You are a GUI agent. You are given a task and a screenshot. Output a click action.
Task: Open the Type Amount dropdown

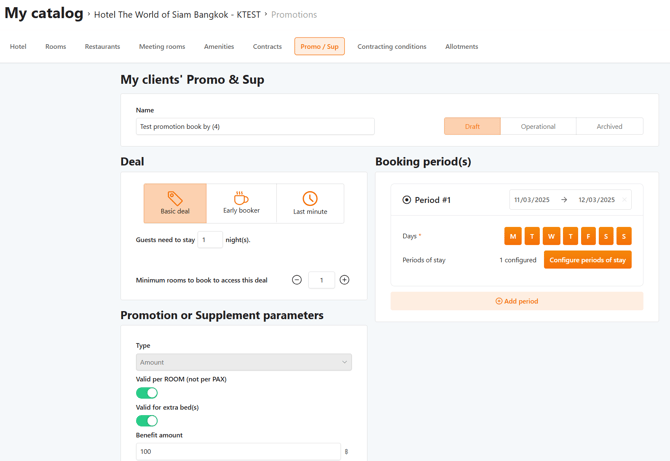click(243, 362)
